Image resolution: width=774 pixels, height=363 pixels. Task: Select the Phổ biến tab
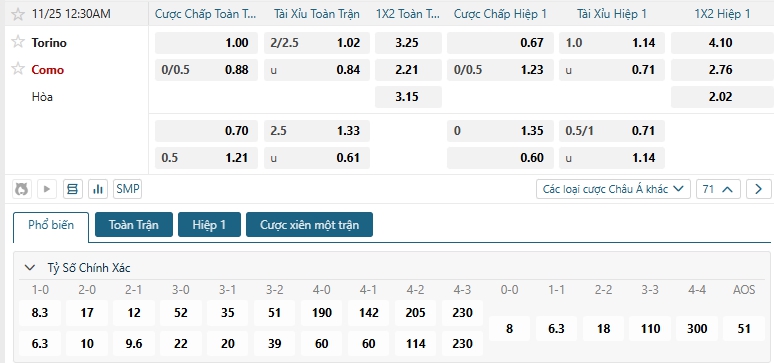51,226
